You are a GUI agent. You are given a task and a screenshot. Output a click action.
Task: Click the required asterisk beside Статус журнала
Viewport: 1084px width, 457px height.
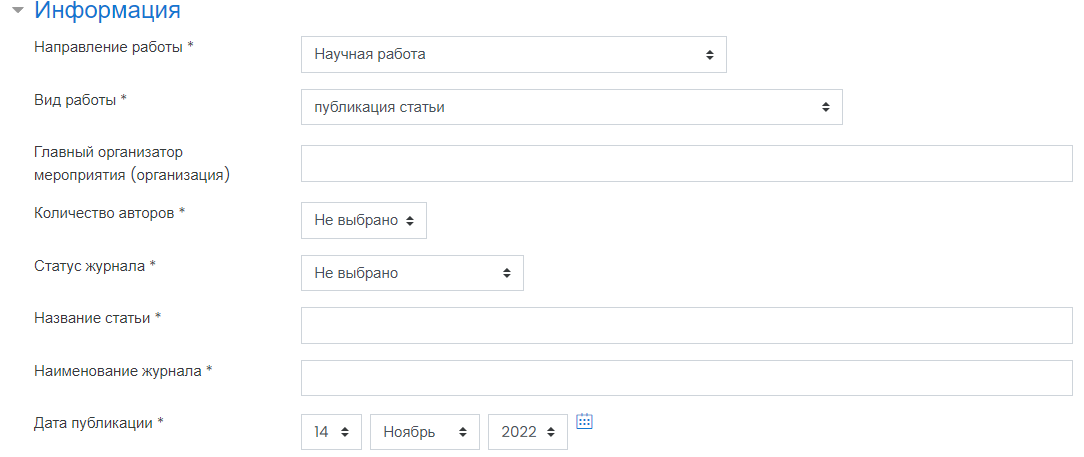click(x=153, y=265)
